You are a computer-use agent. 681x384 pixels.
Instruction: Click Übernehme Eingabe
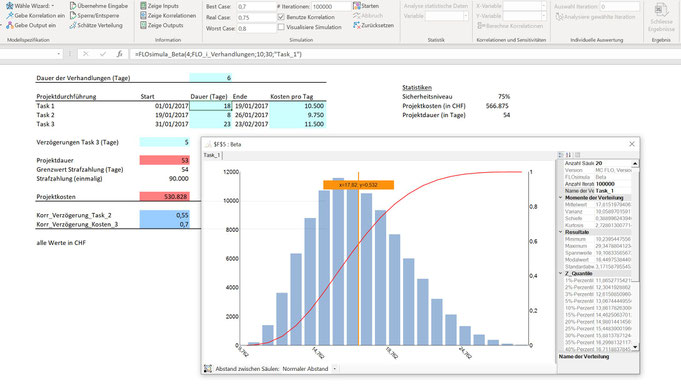(x=99, y=6)
